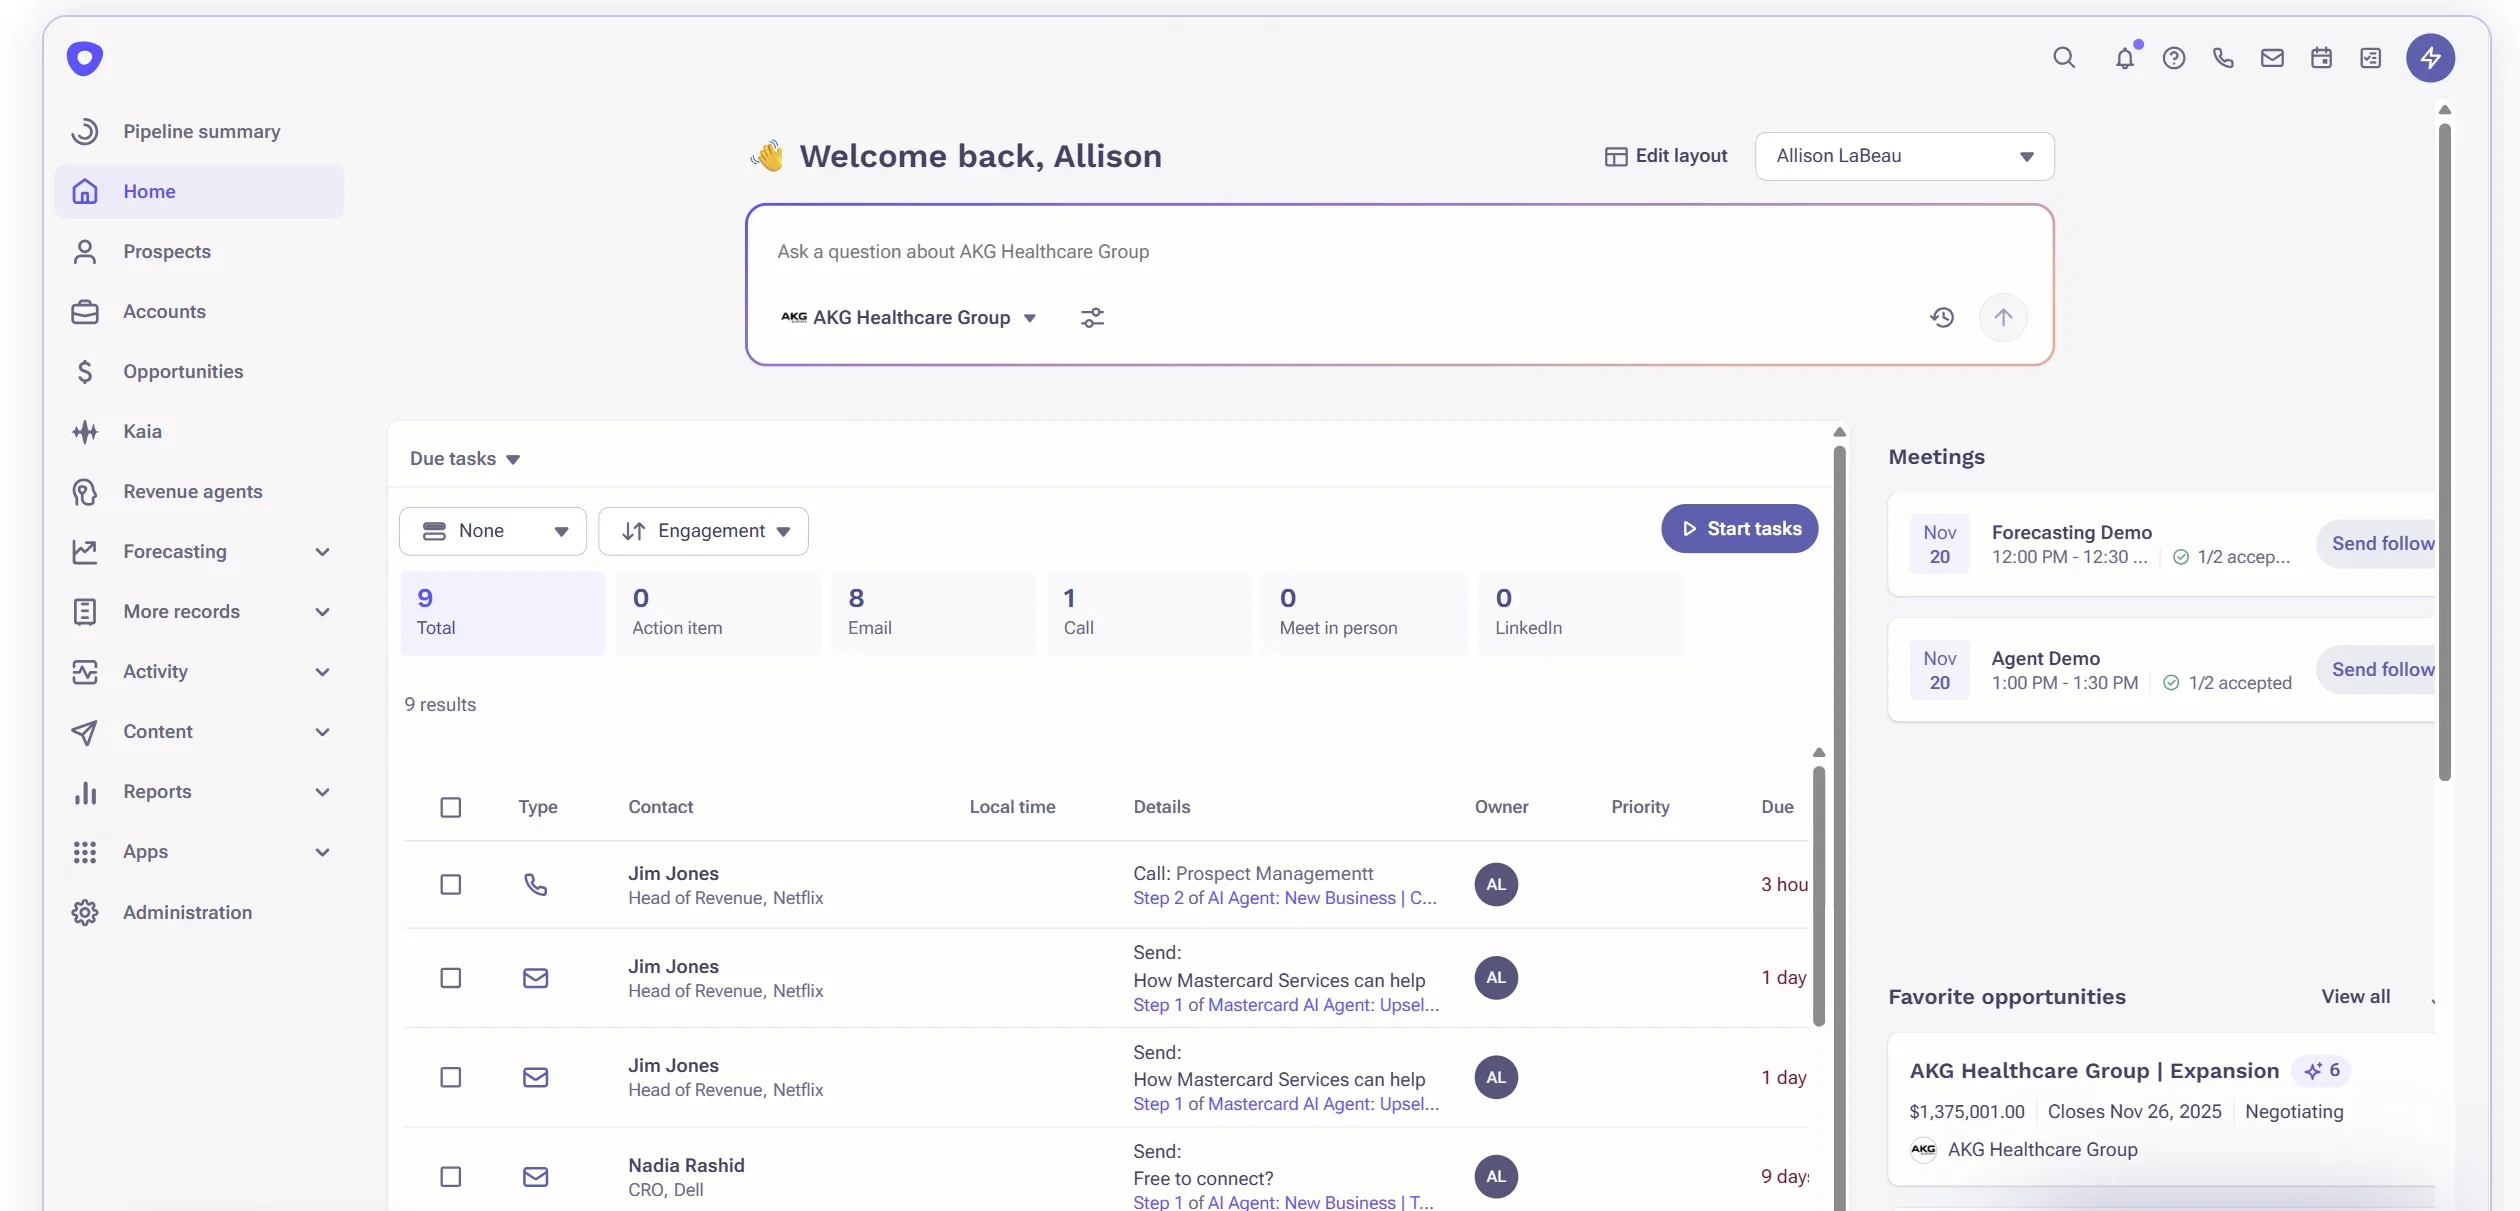Click the Administration gear icon
Screen dimensions: 2520x1211
[85, 912]
